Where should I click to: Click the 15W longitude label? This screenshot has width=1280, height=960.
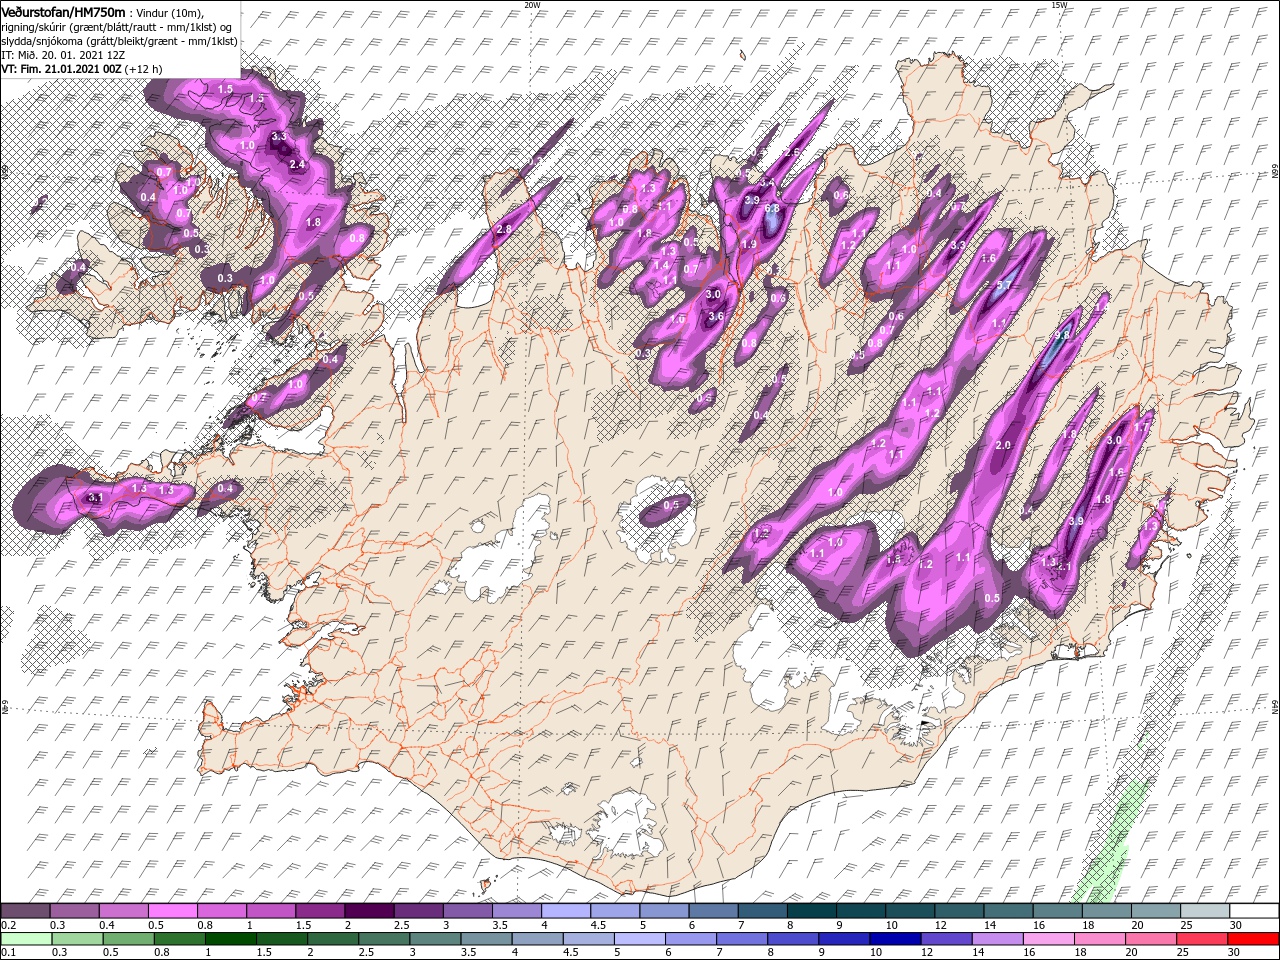1060,5
